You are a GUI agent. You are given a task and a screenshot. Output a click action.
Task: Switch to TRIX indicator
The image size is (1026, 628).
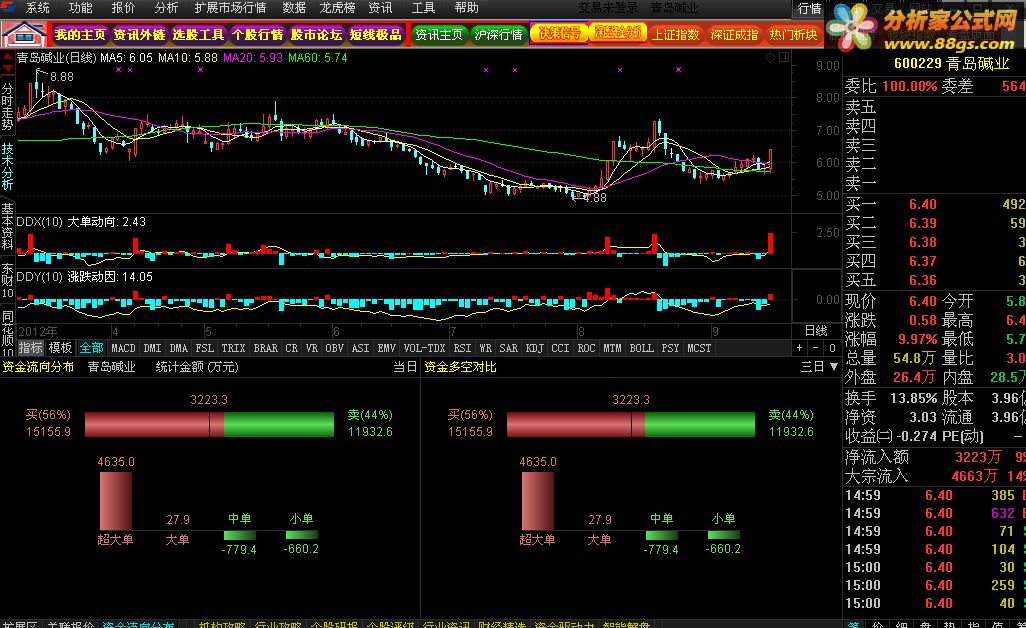[233, 348]
